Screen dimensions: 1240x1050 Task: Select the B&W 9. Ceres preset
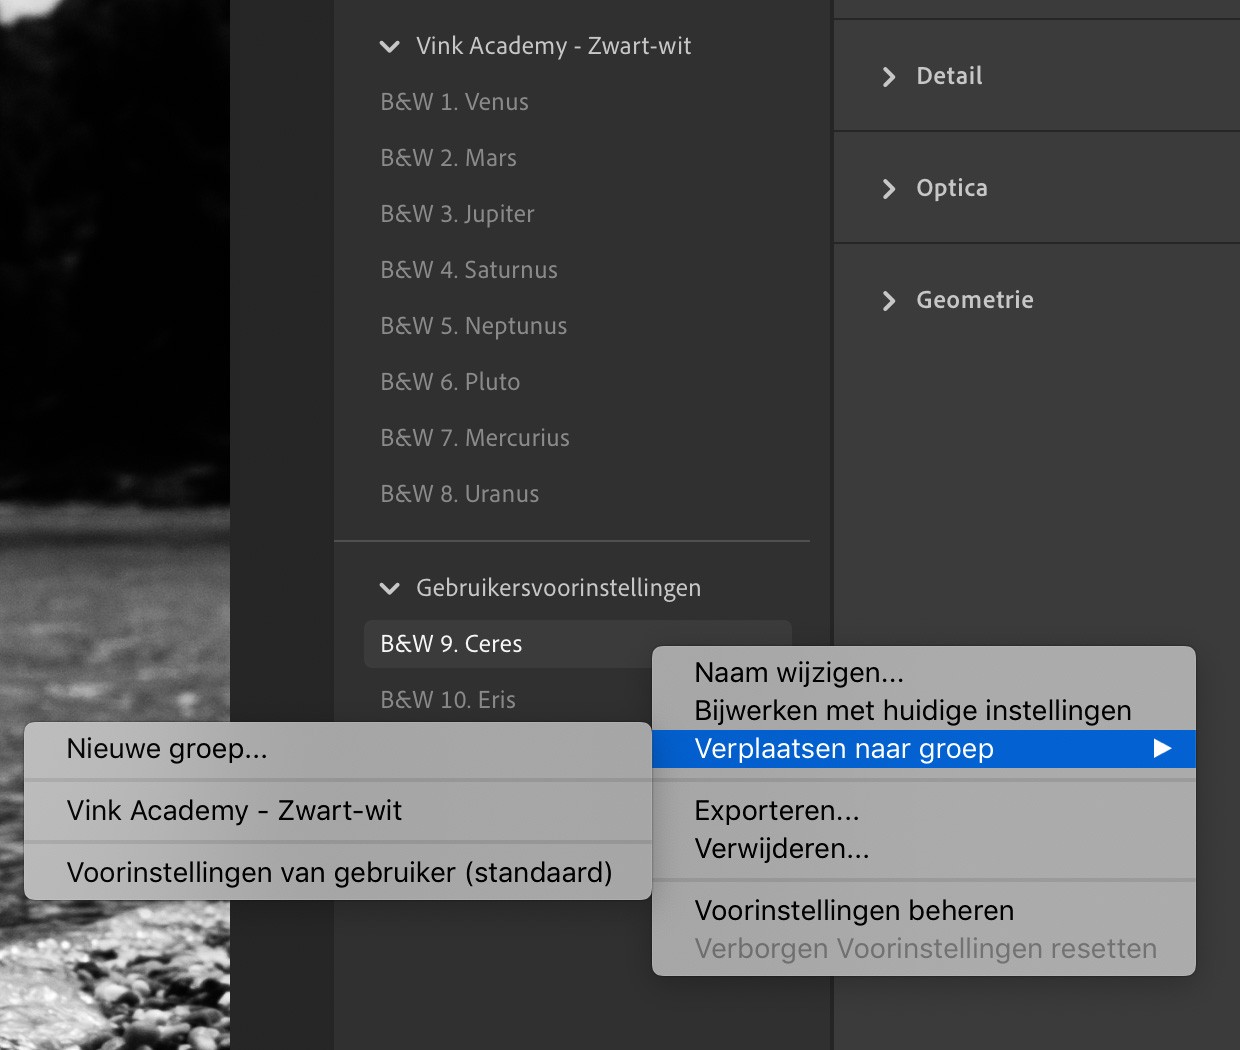450,643
